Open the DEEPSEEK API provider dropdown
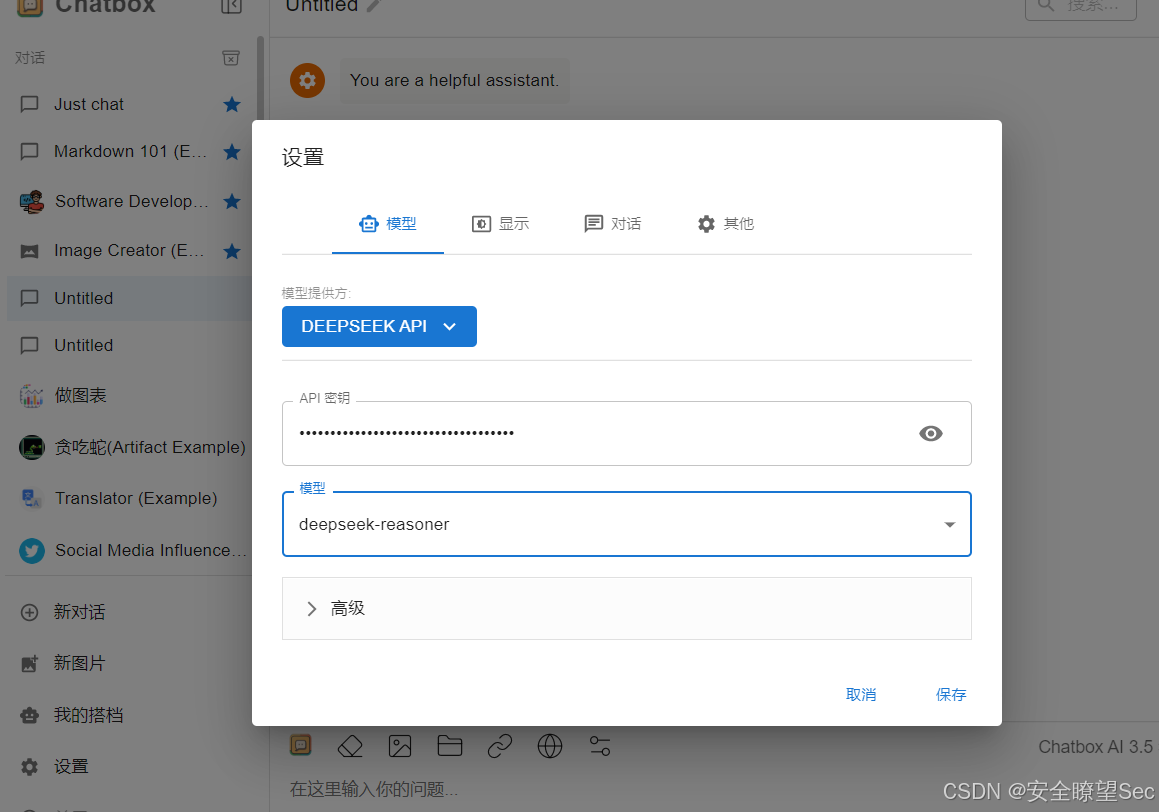The image size is (1159, 812). [x=379, y=327]
